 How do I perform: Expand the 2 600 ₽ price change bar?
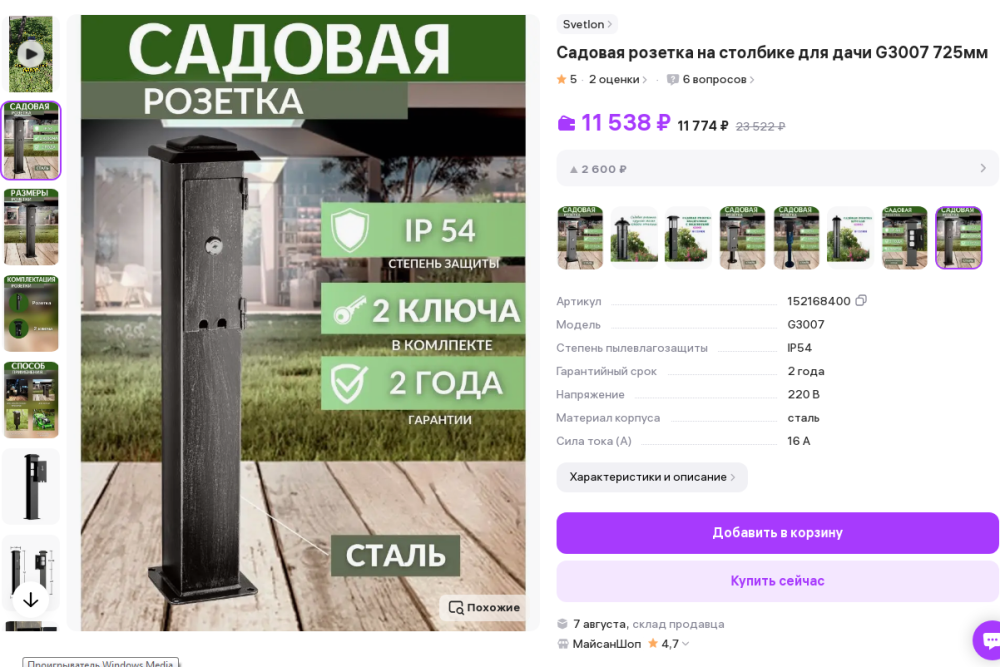pyautogui.click(x=777, y=168)
